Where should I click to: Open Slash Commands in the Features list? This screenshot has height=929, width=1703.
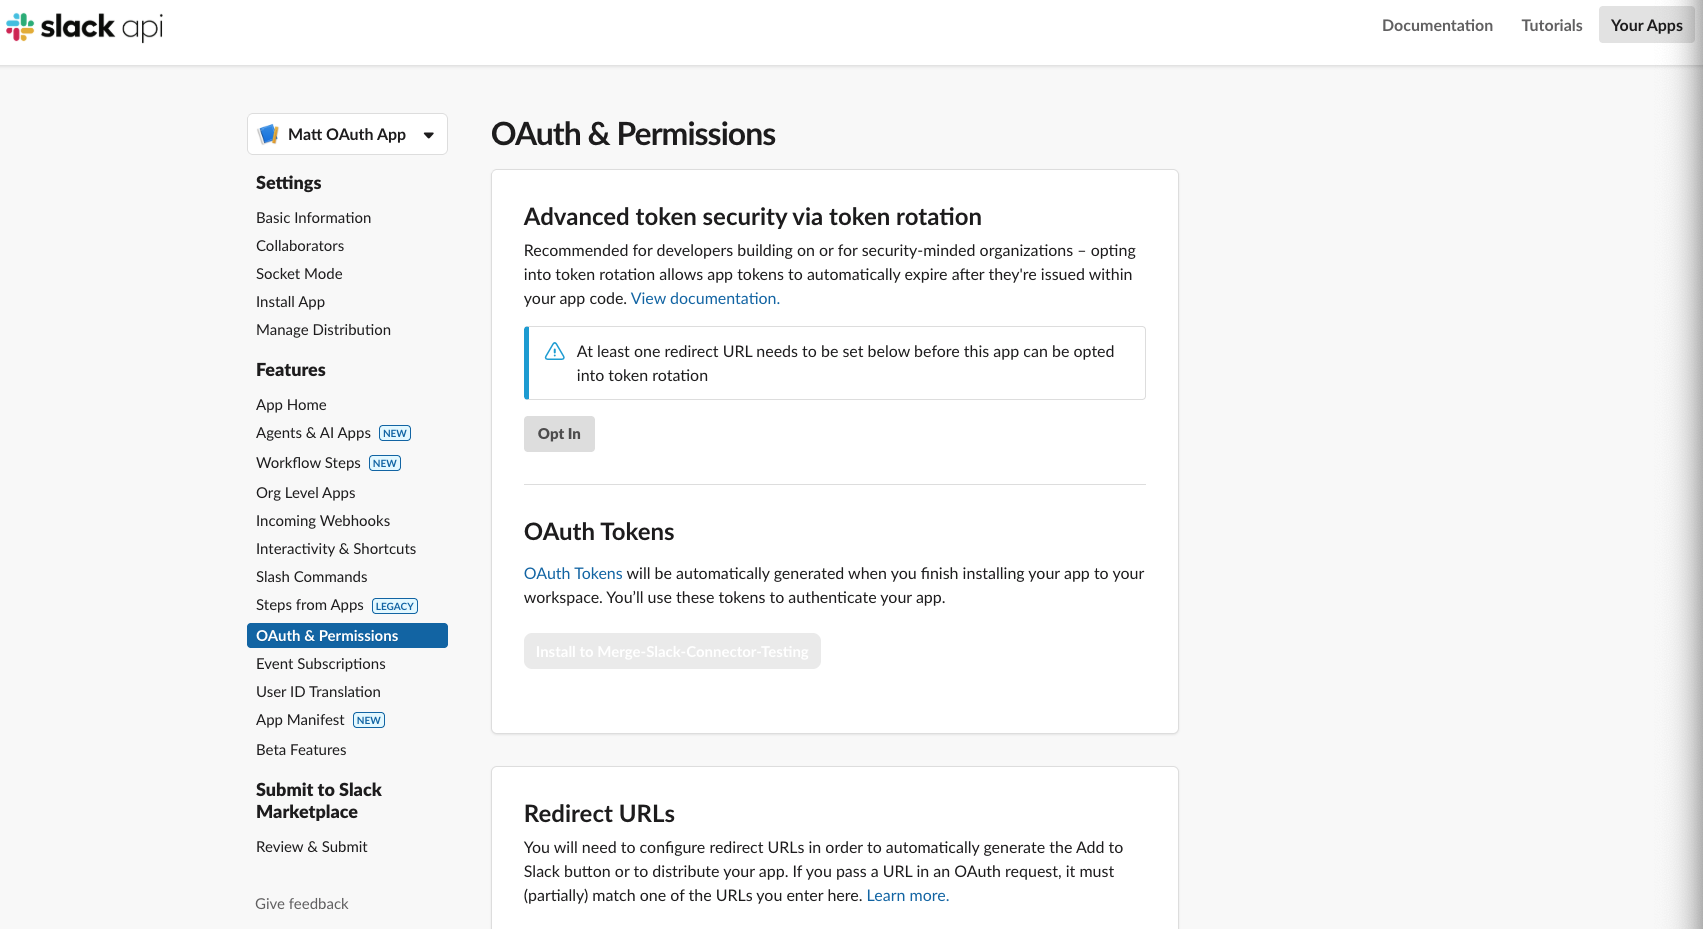pyautogui.click(x=311, y=577)
